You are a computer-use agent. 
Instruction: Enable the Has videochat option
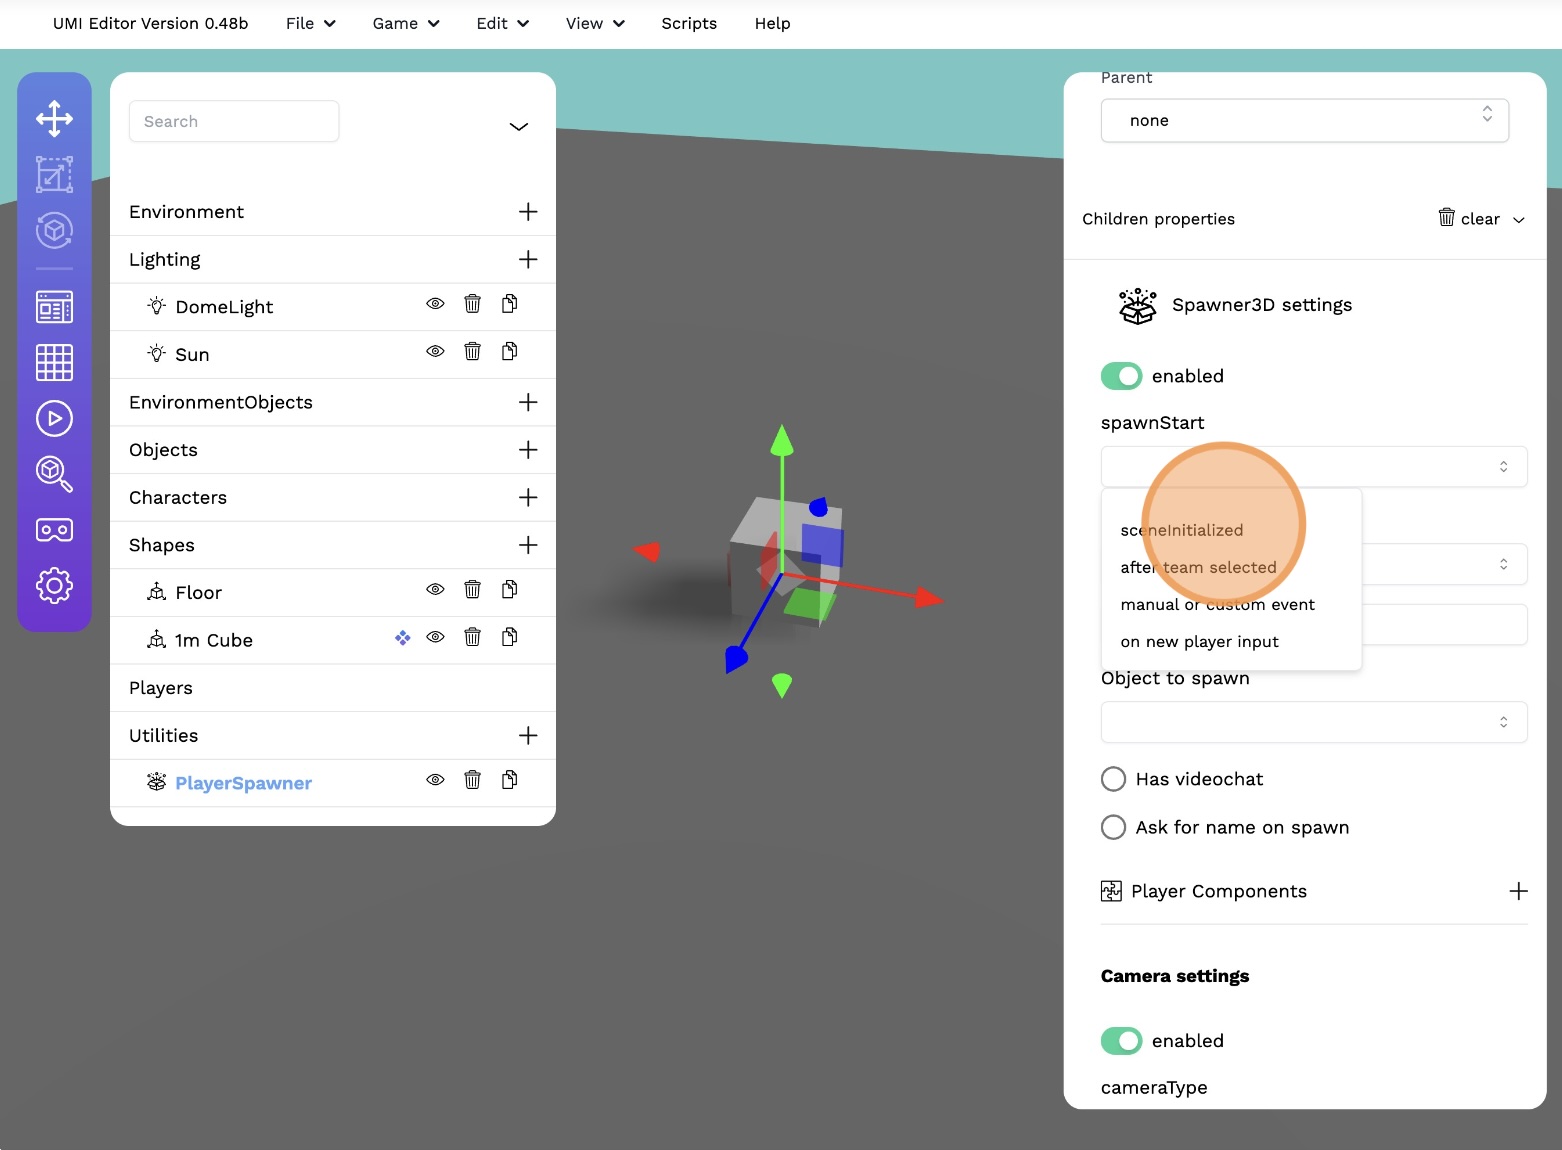coord(1113,779)
